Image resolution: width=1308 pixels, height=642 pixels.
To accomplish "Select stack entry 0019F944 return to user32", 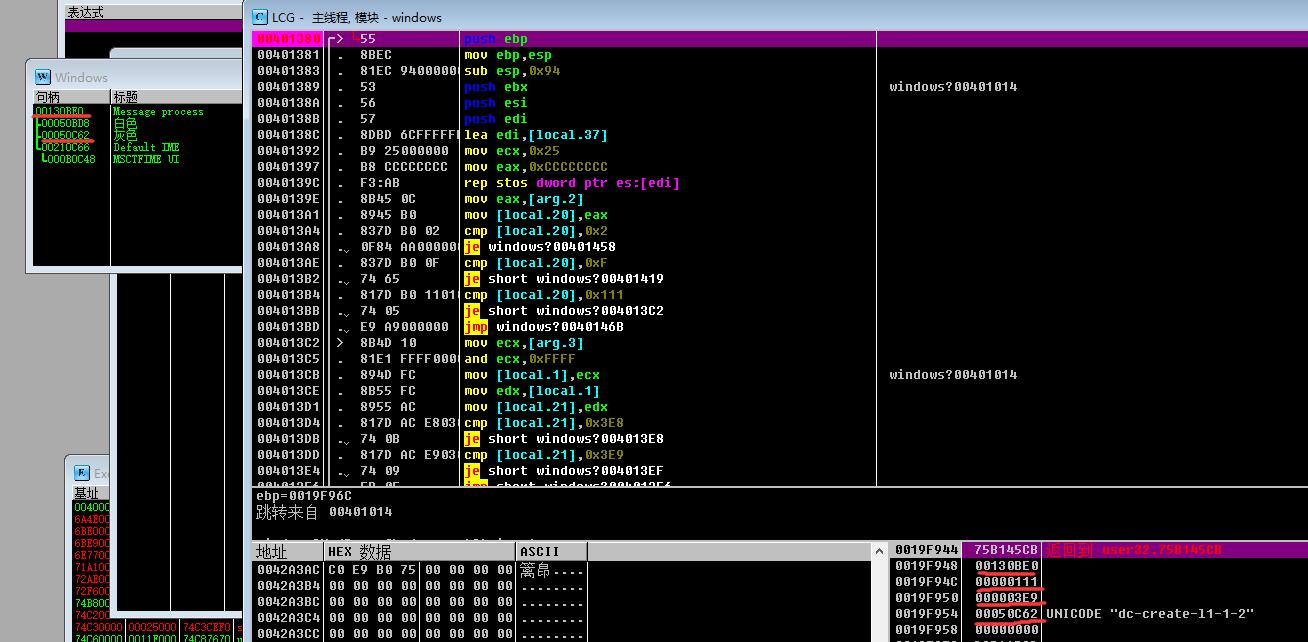I will 1098,550.
